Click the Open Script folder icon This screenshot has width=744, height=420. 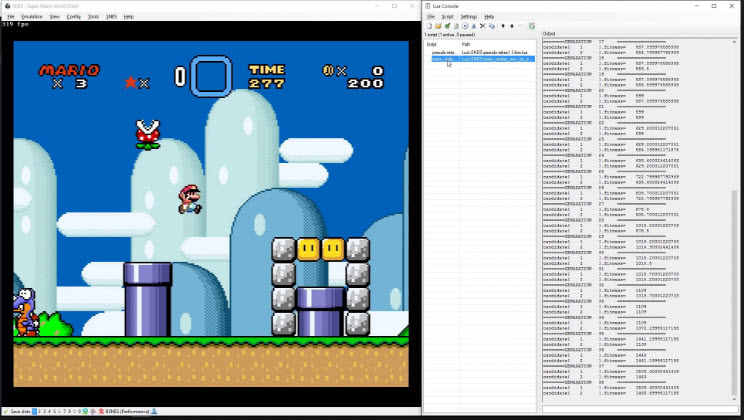point(437,26)
